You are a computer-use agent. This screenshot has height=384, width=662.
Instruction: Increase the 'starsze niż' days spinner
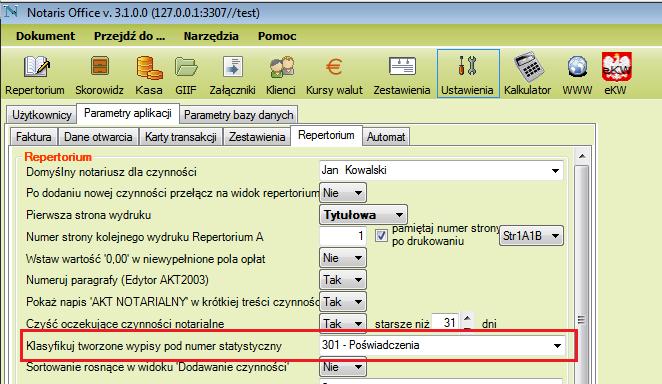467,318
